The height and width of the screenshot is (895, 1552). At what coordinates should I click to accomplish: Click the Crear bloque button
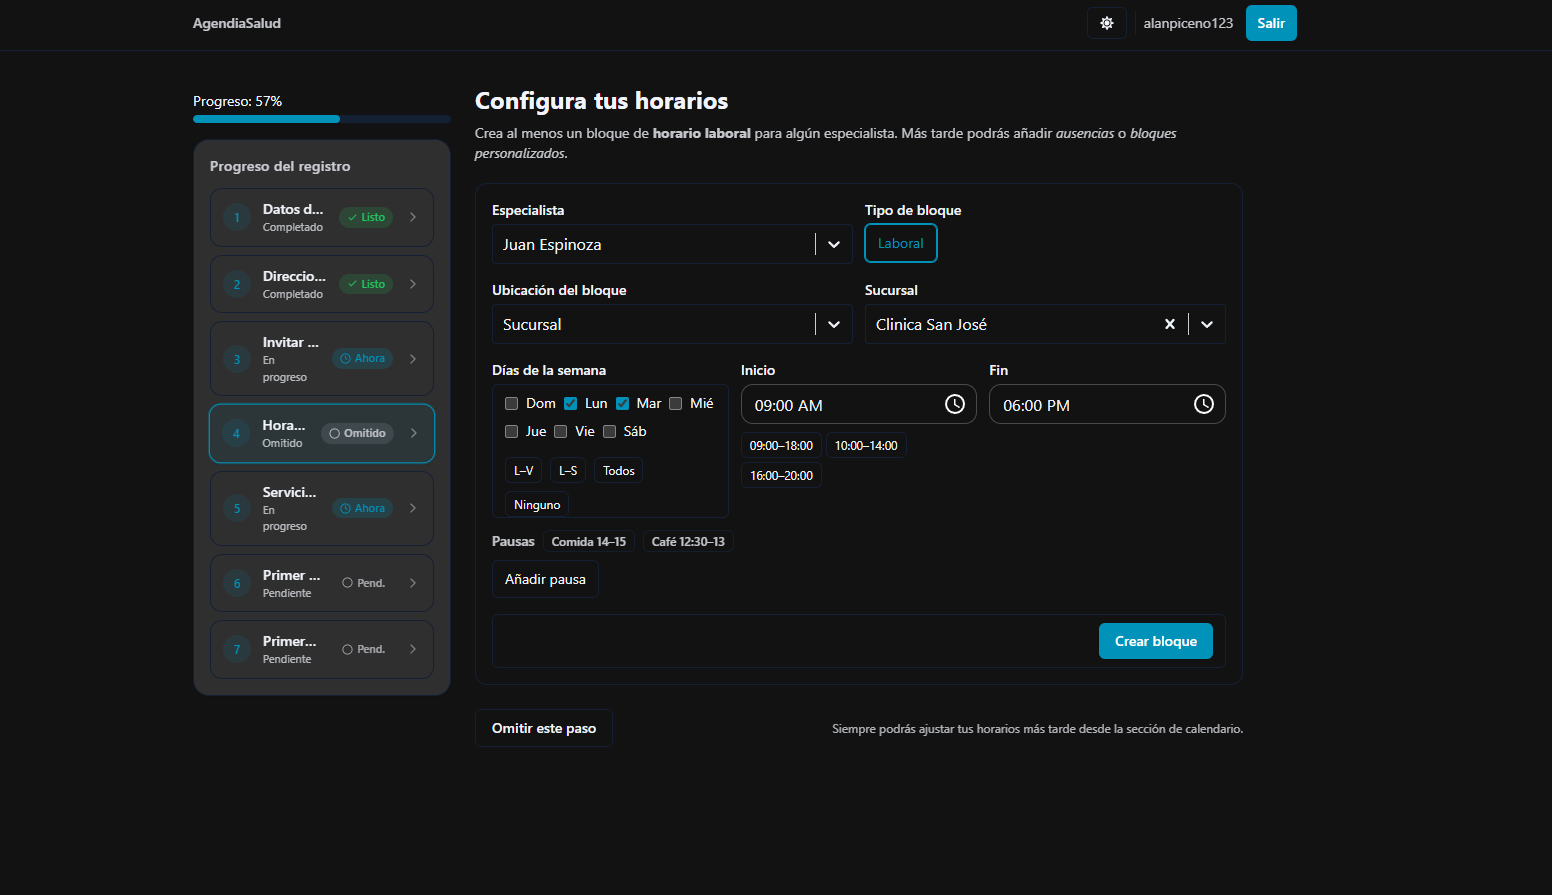[1155, 641]
